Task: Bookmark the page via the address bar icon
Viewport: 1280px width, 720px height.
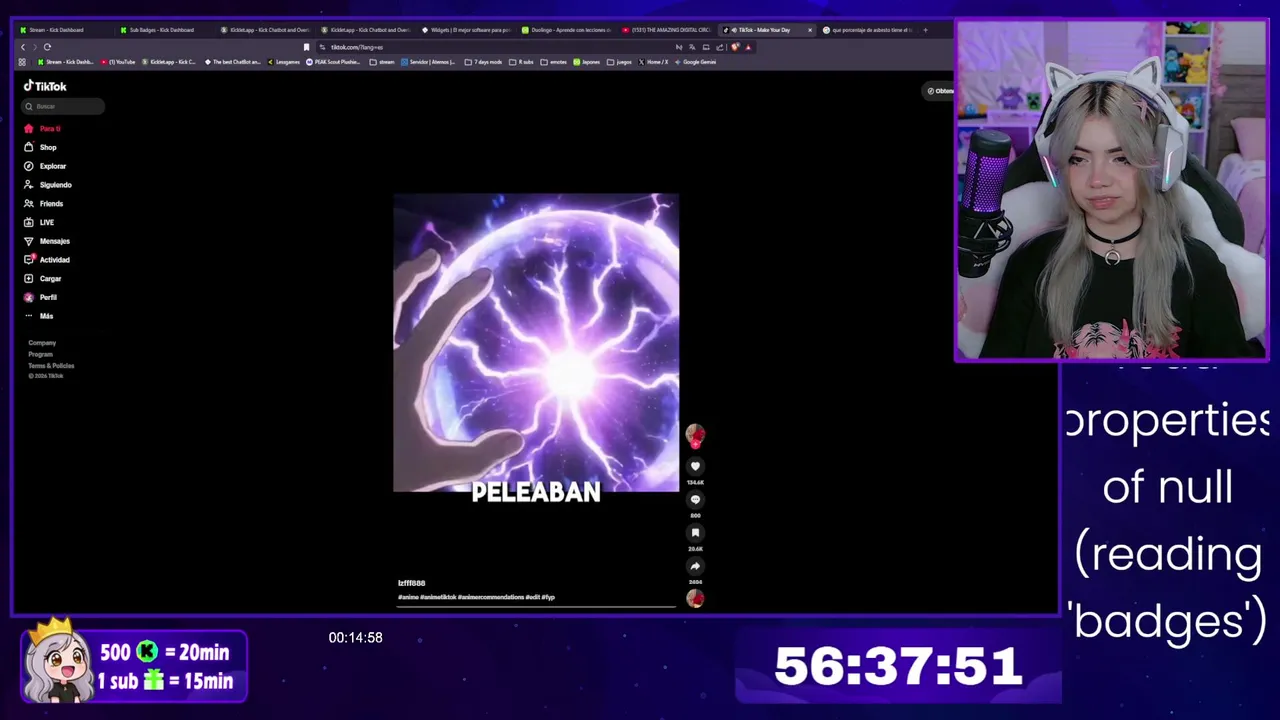Action: point(306,47)
